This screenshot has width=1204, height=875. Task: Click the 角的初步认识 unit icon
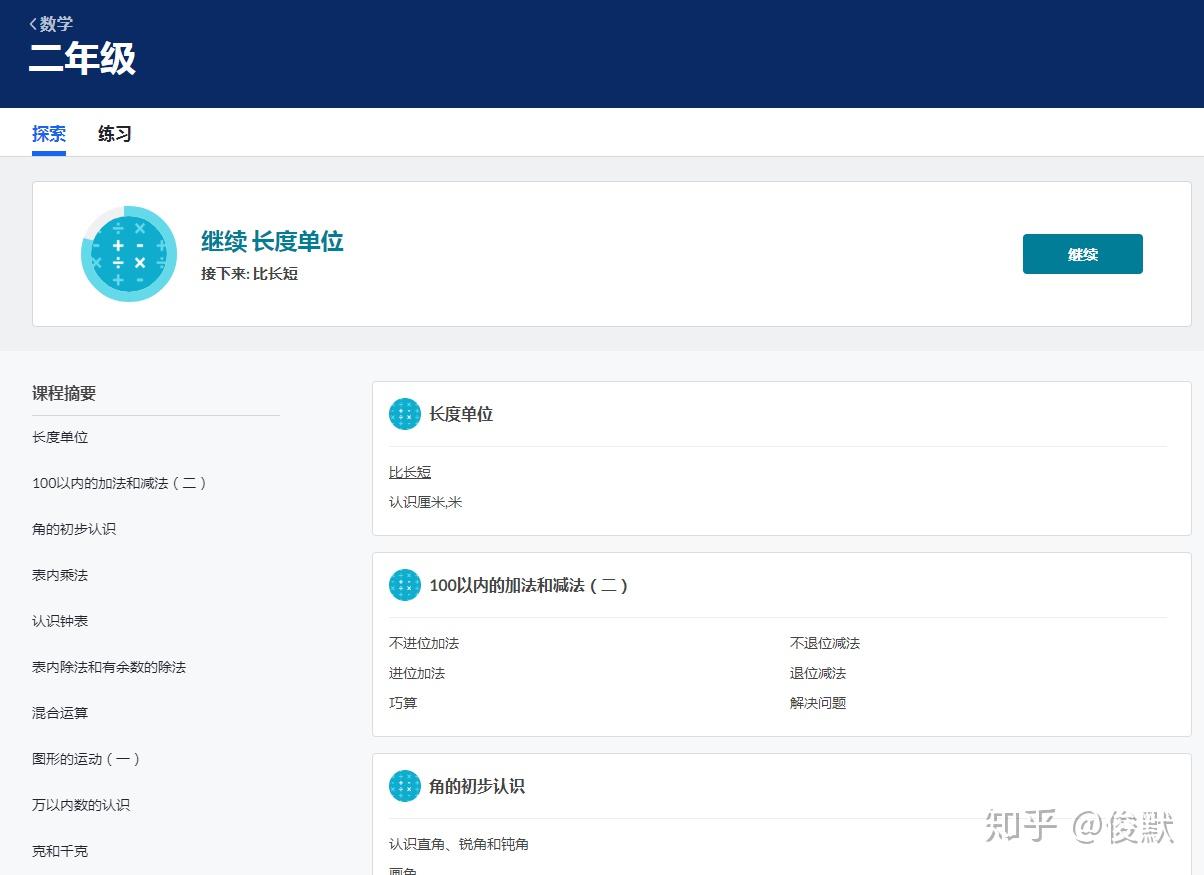click(x=405, y=786)
